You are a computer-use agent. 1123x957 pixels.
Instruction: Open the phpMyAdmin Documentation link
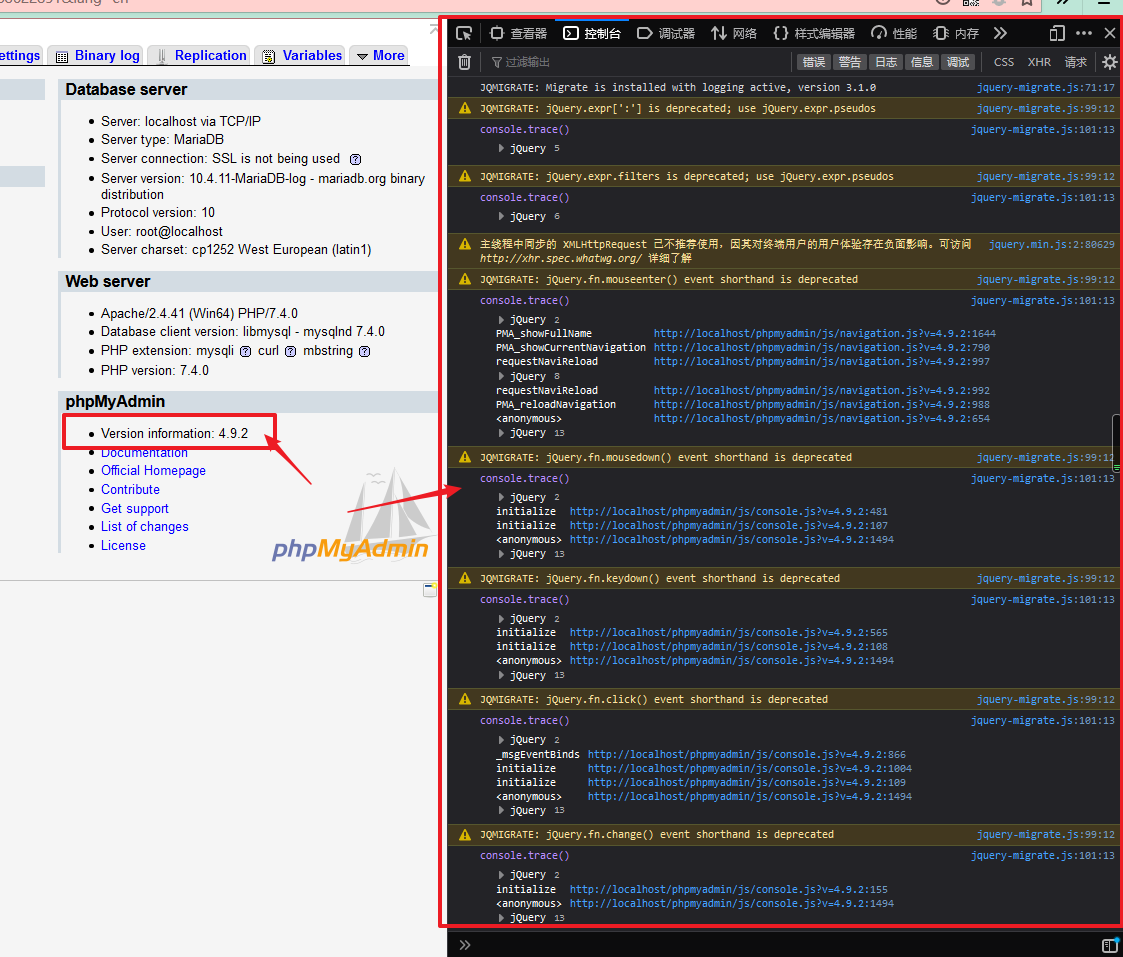(x=144, y=451)
